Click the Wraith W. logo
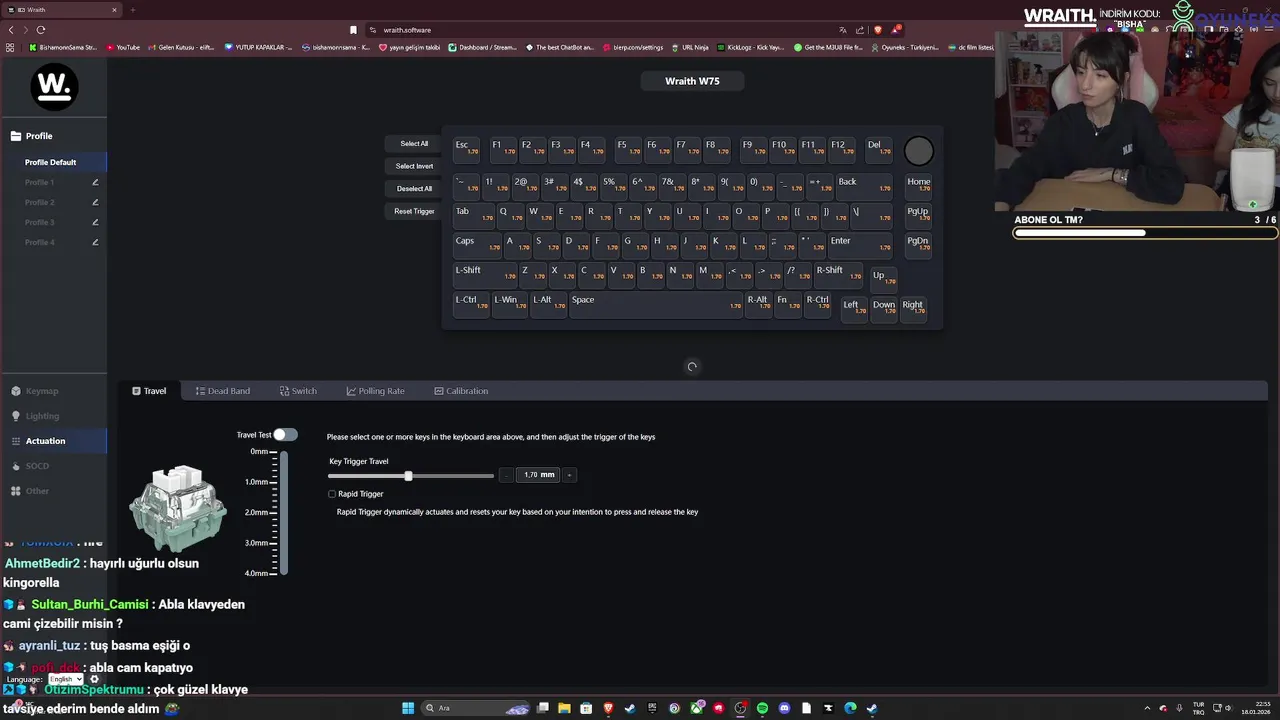The height and width of the screenshot is (720, 1280). click(x=54, y=88)
